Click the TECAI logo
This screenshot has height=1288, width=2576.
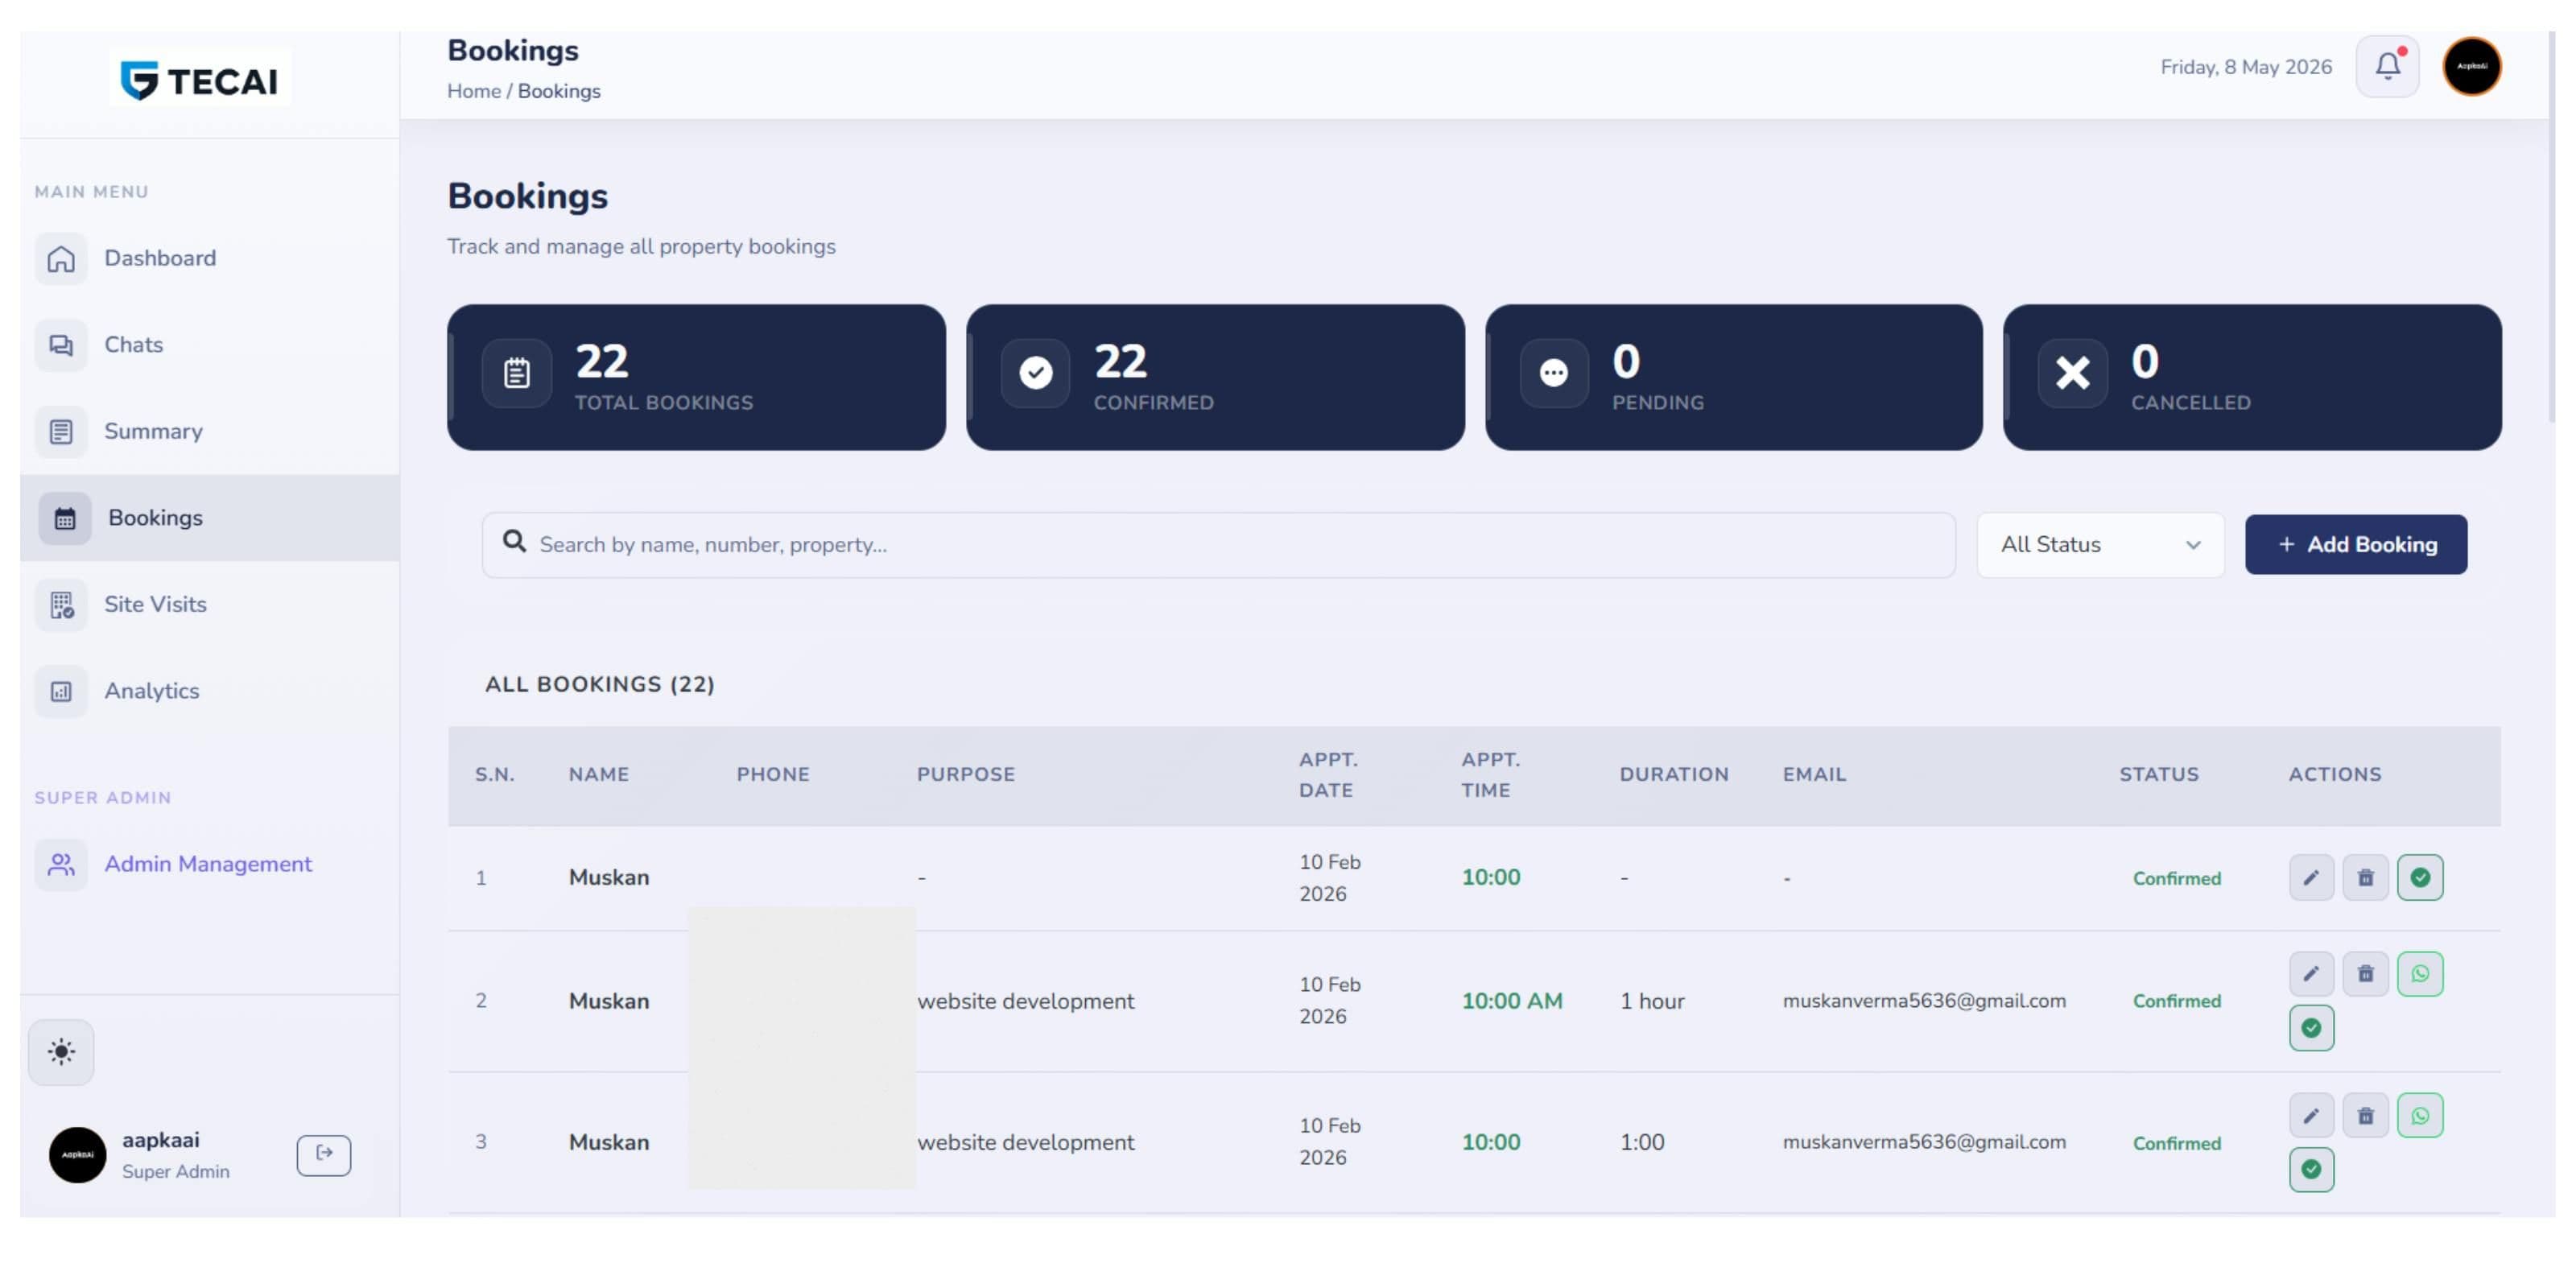click(x=200, y=79)
